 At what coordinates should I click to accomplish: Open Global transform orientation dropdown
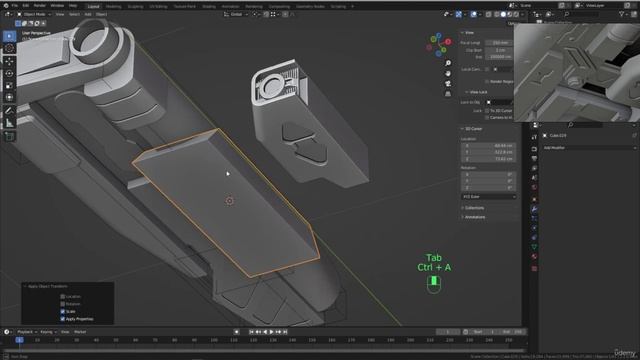pyautogui.click(x=236, y=14)
